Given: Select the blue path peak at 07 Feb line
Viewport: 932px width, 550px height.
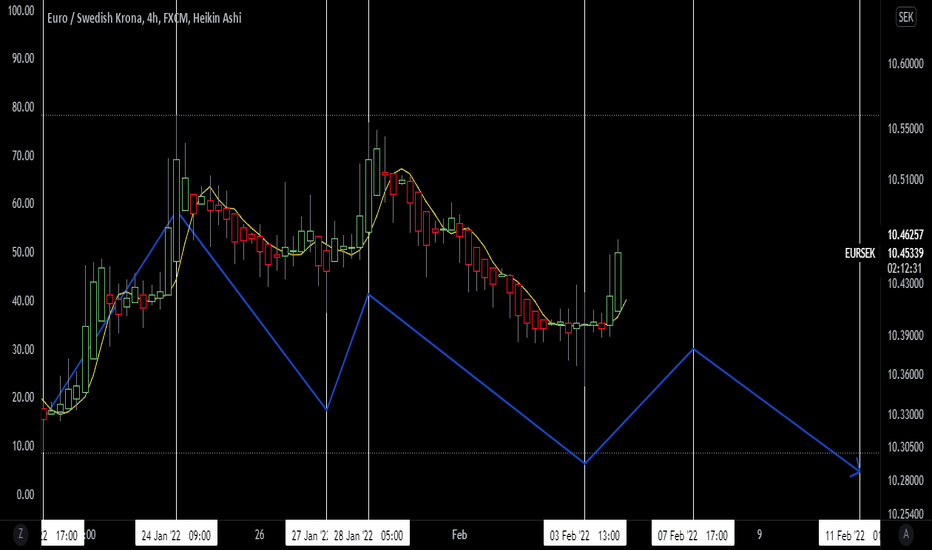Looking at the screenshot, I should pyautogui.click(x=693, y=349).
